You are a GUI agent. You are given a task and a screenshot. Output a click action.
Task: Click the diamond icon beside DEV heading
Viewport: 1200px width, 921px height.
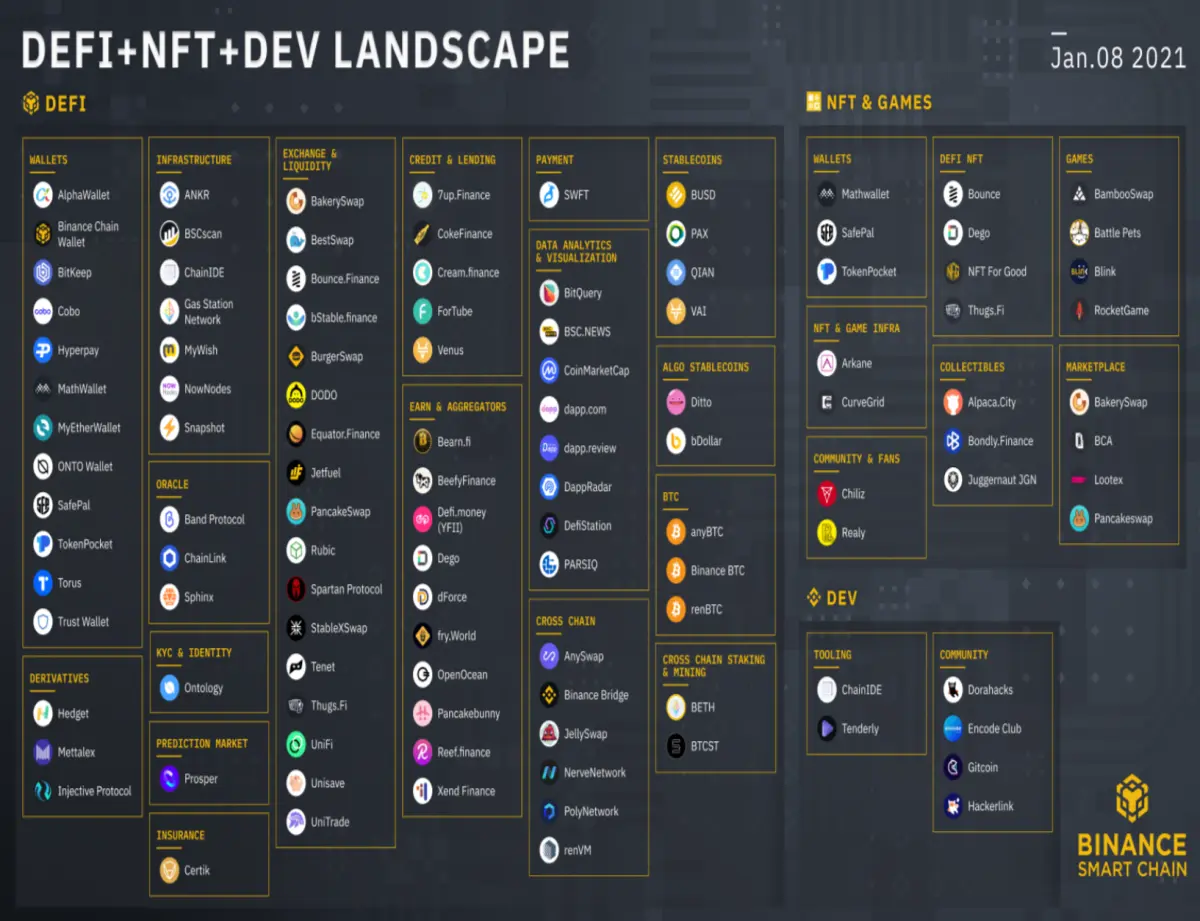(x=814, y=598)
